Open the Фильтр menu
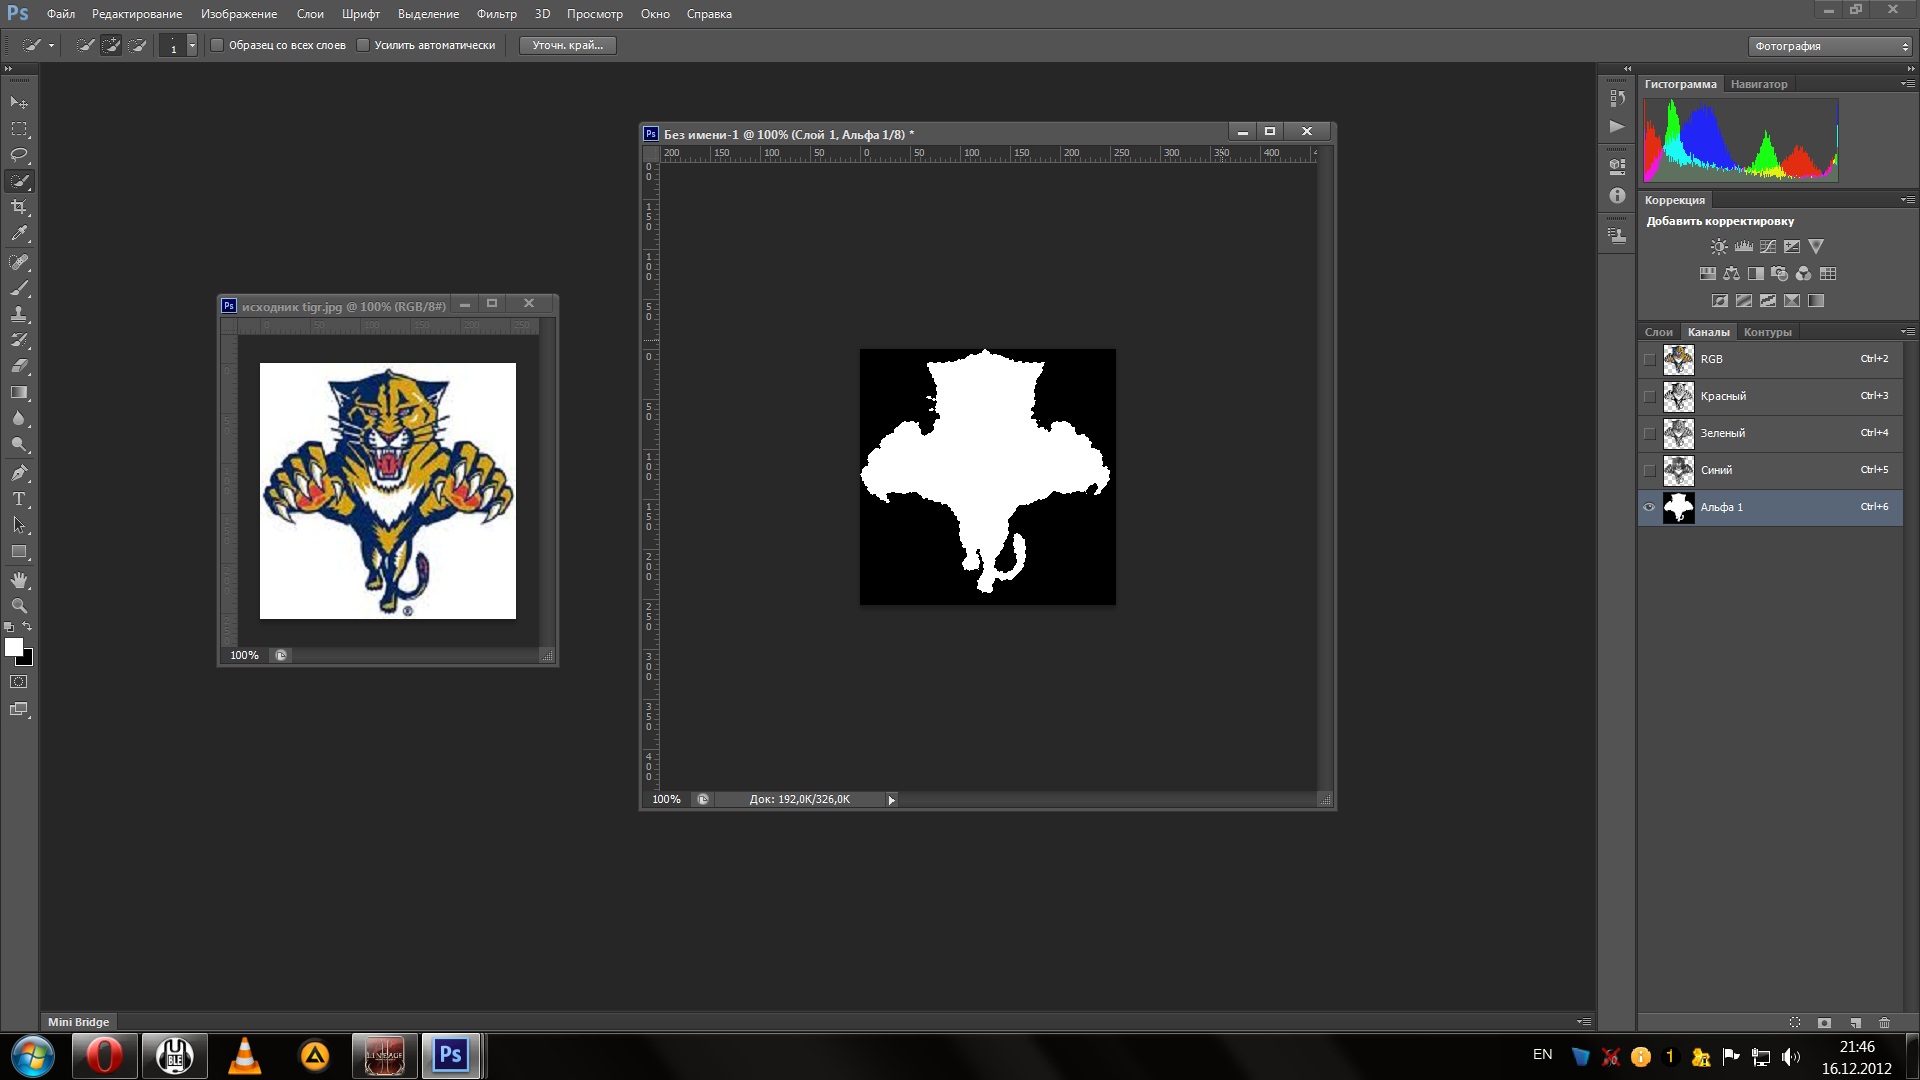Viewport: 1920px width, 1080px height. 496,14
